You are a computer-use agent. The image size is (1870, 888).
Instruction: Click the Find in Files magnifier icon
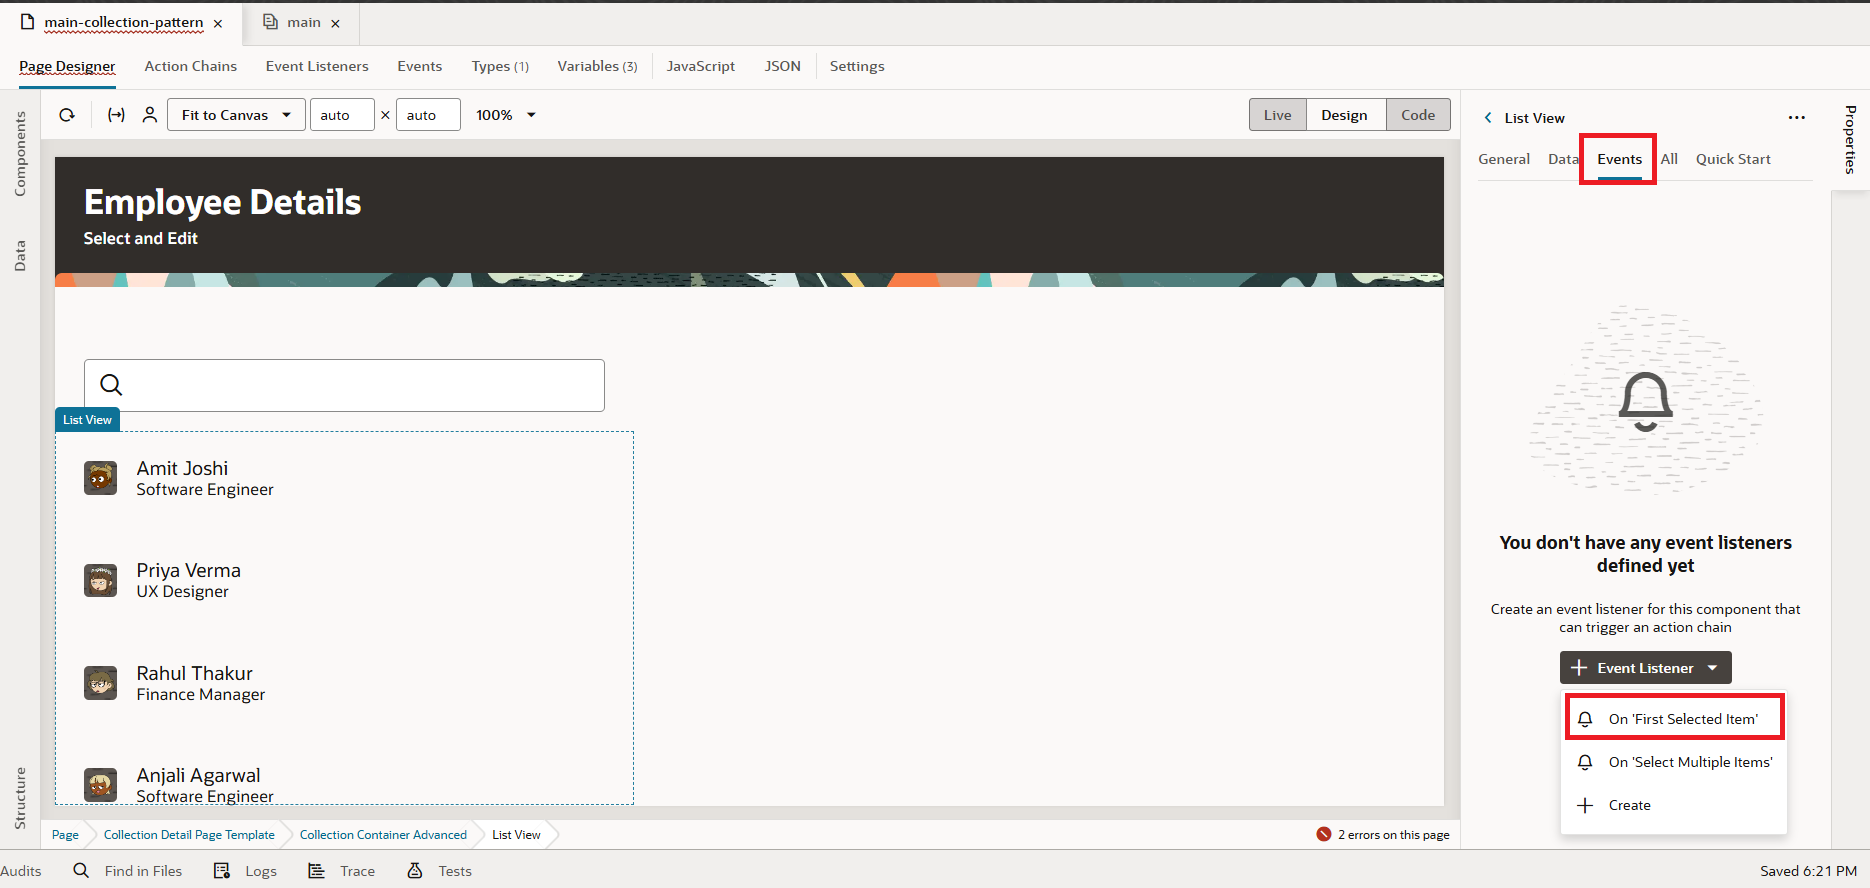point(81,870)
